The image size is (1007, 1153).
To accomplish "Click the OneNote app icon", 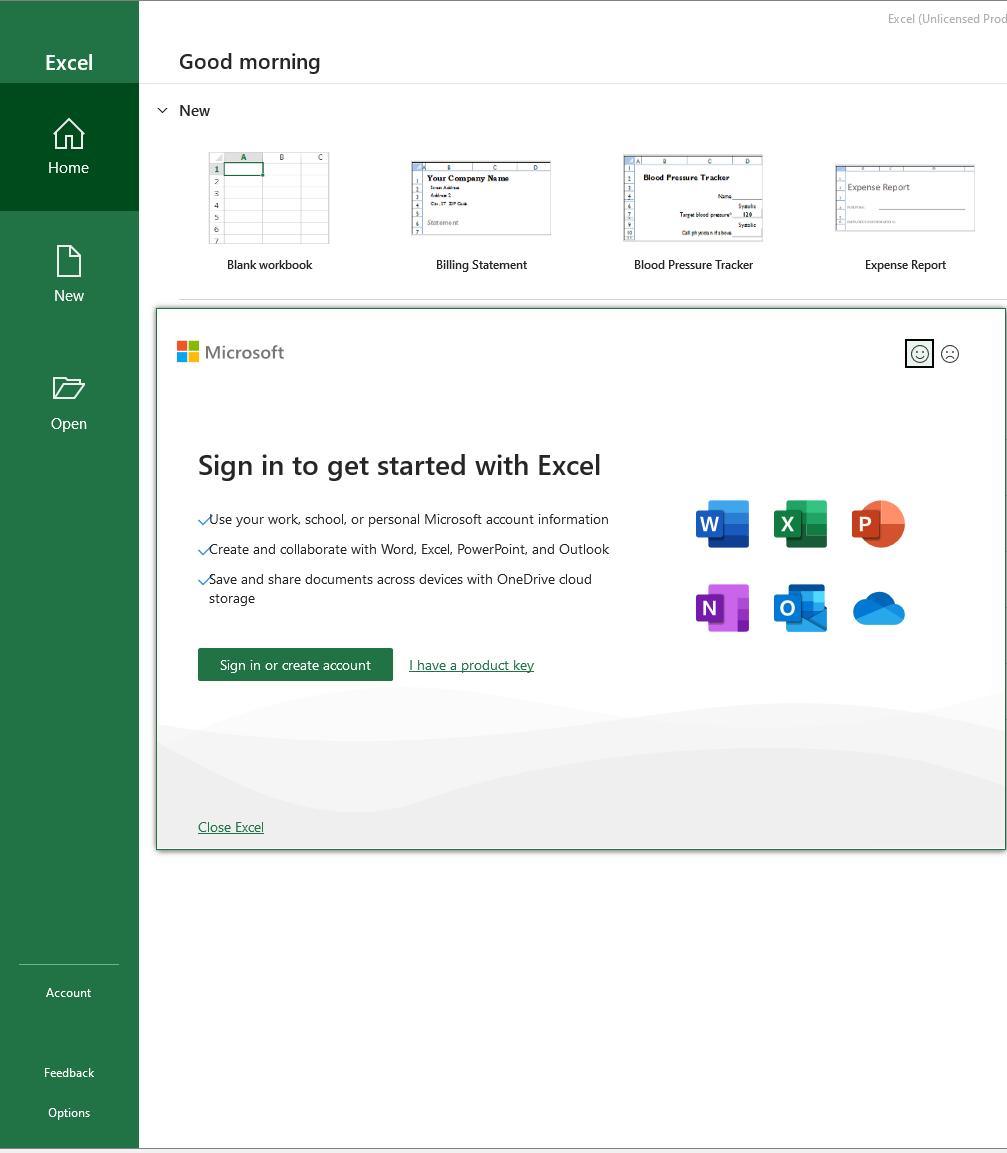I will click(x=722, y=608).
